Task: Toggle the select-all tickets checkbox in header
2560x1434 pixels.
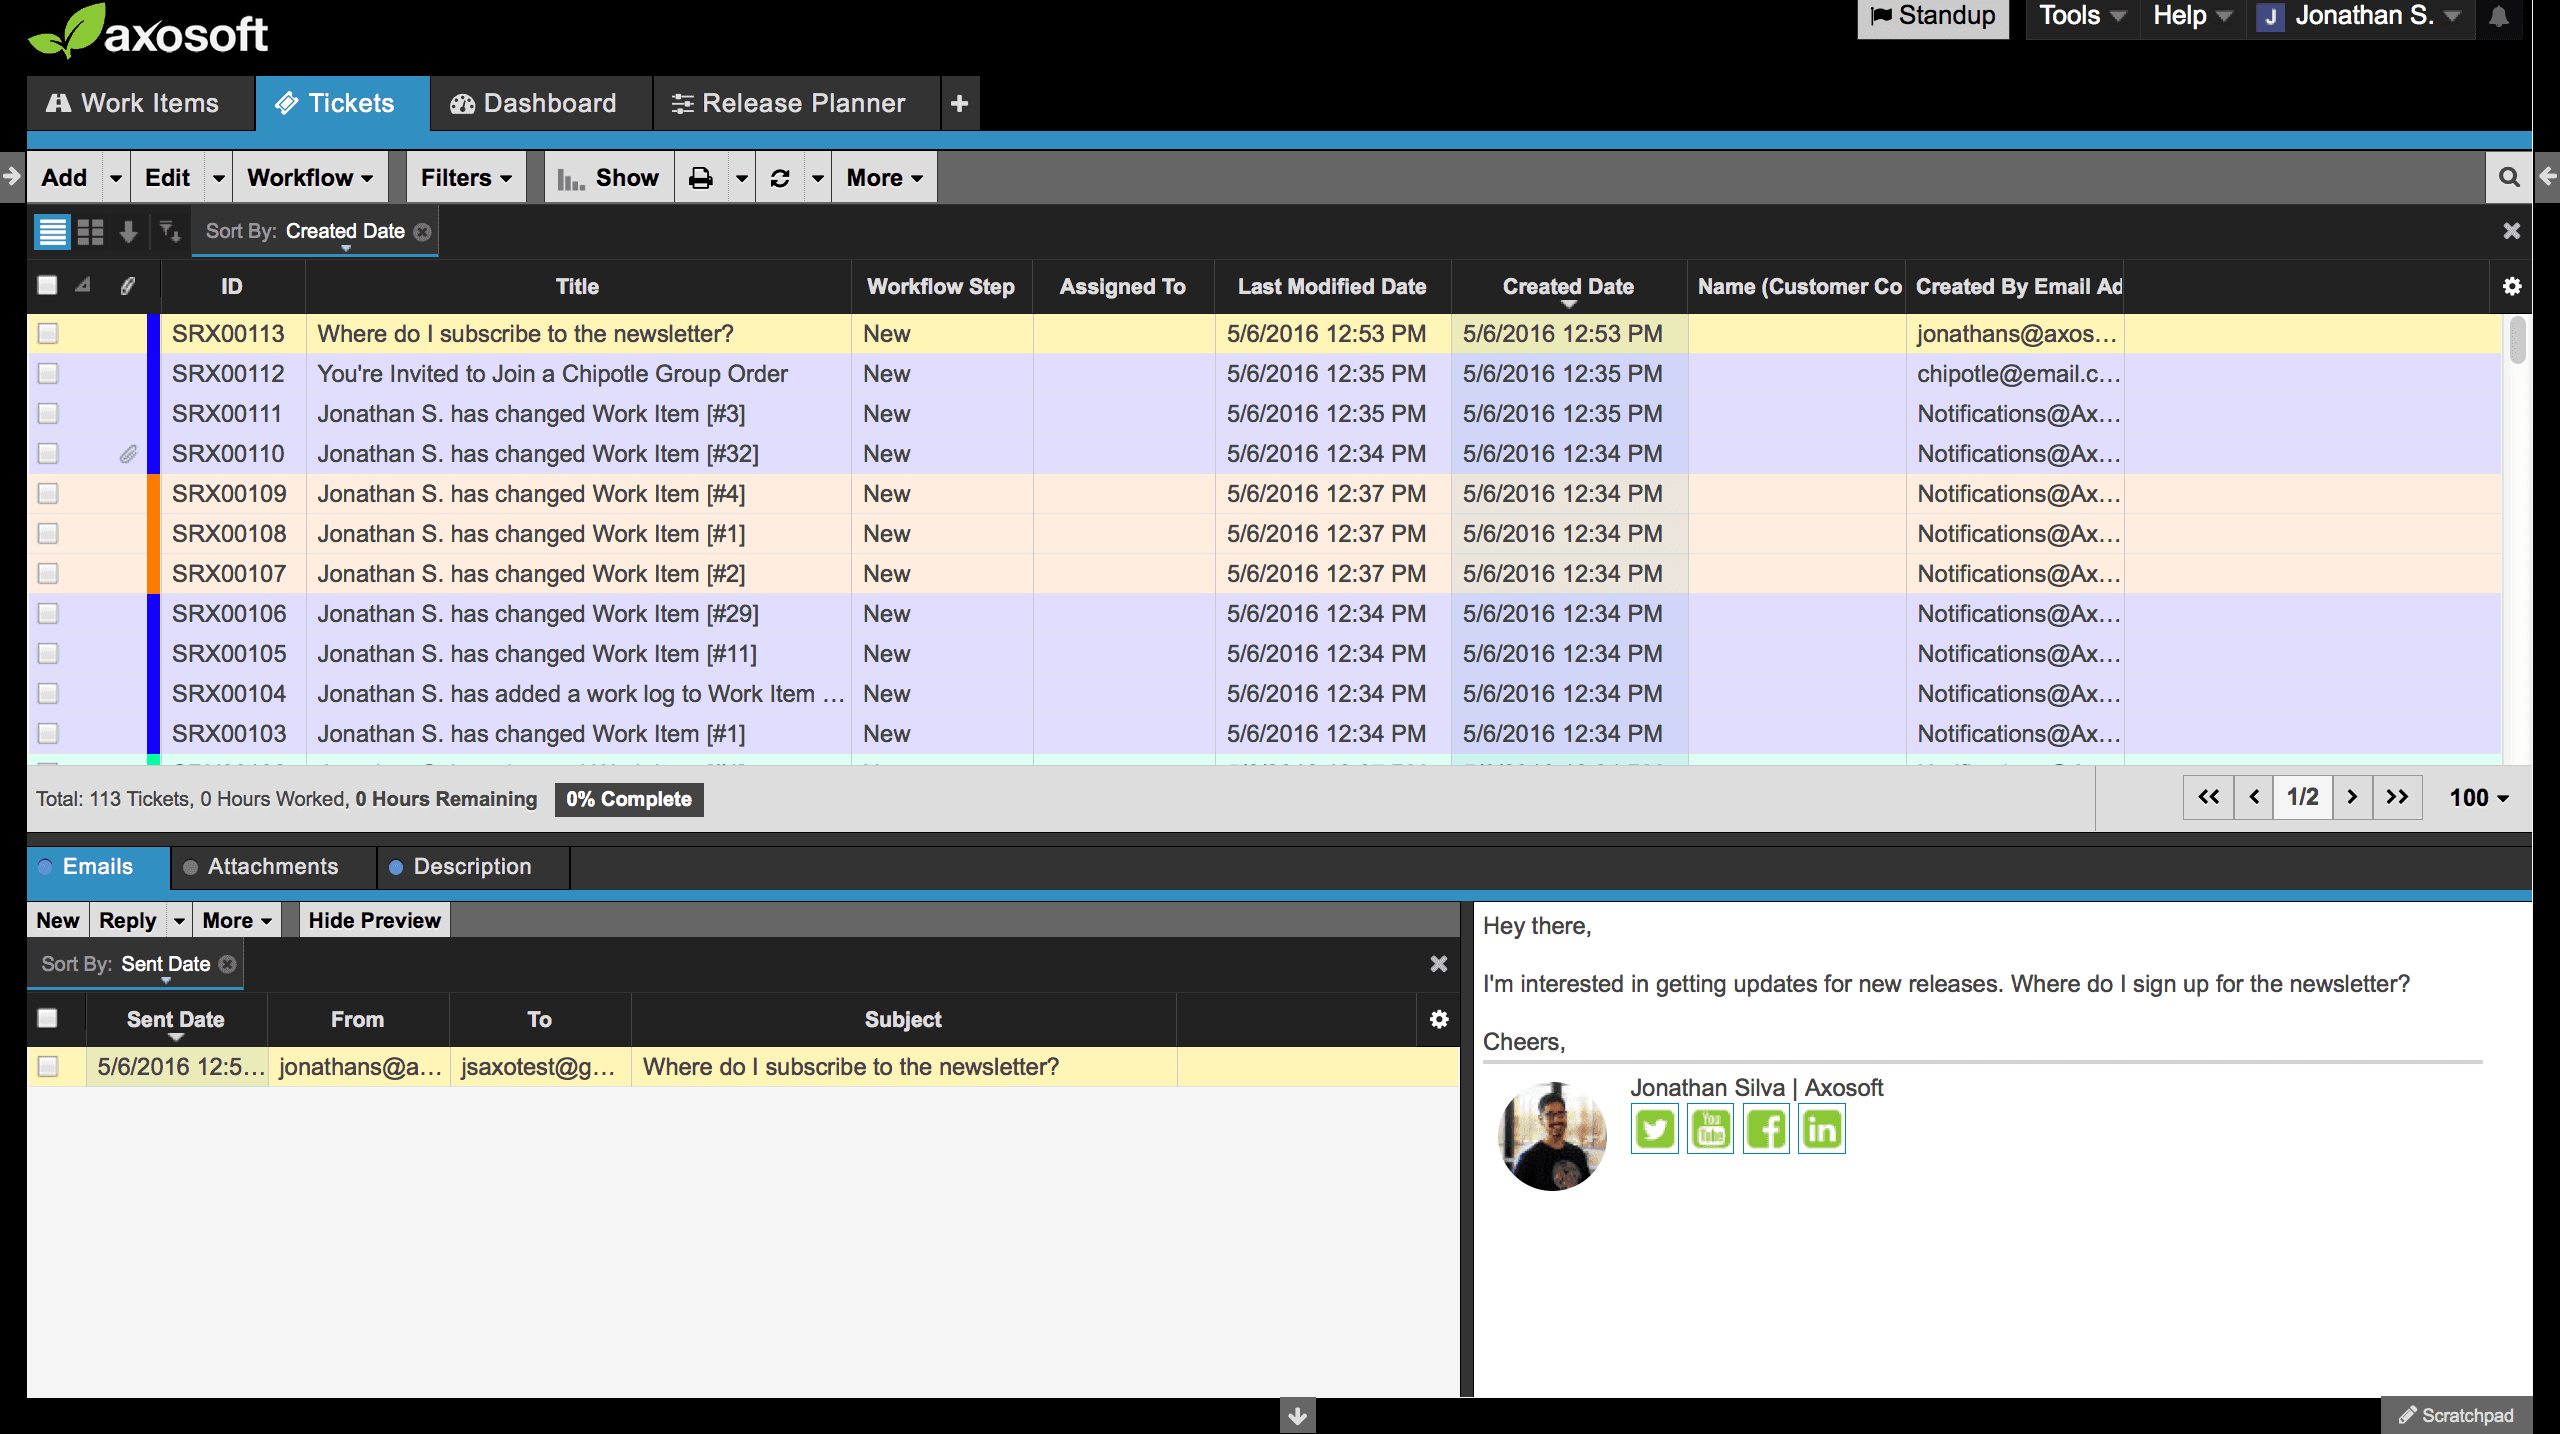Action: pyautogui.click(x=48, y=286)
